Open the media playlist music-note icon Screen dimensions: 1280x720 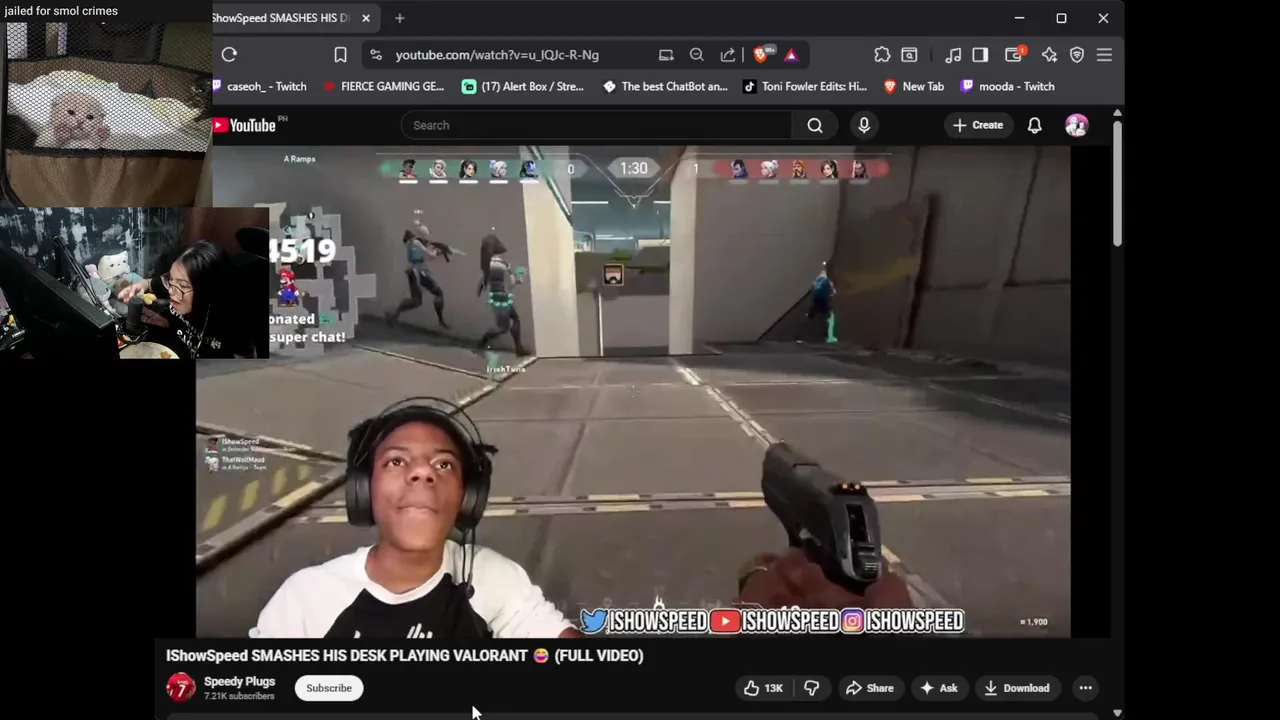point(953,55)
